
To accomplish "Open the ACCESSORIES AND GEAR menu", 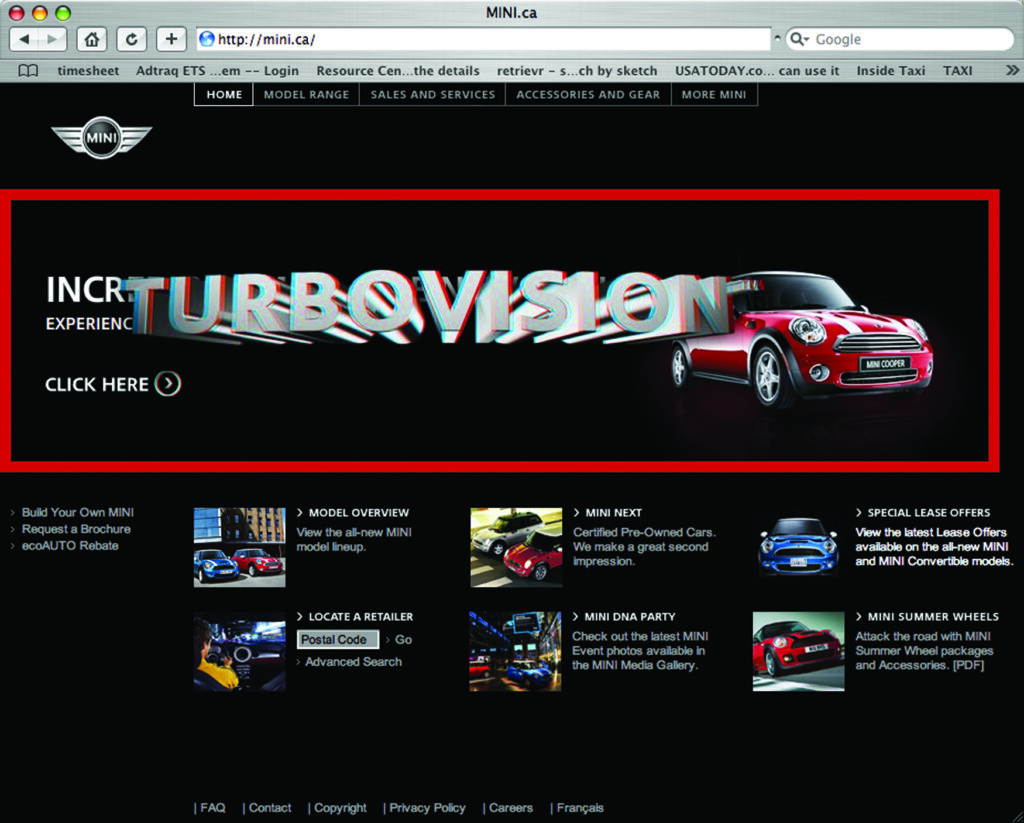I will coord(588,95).
